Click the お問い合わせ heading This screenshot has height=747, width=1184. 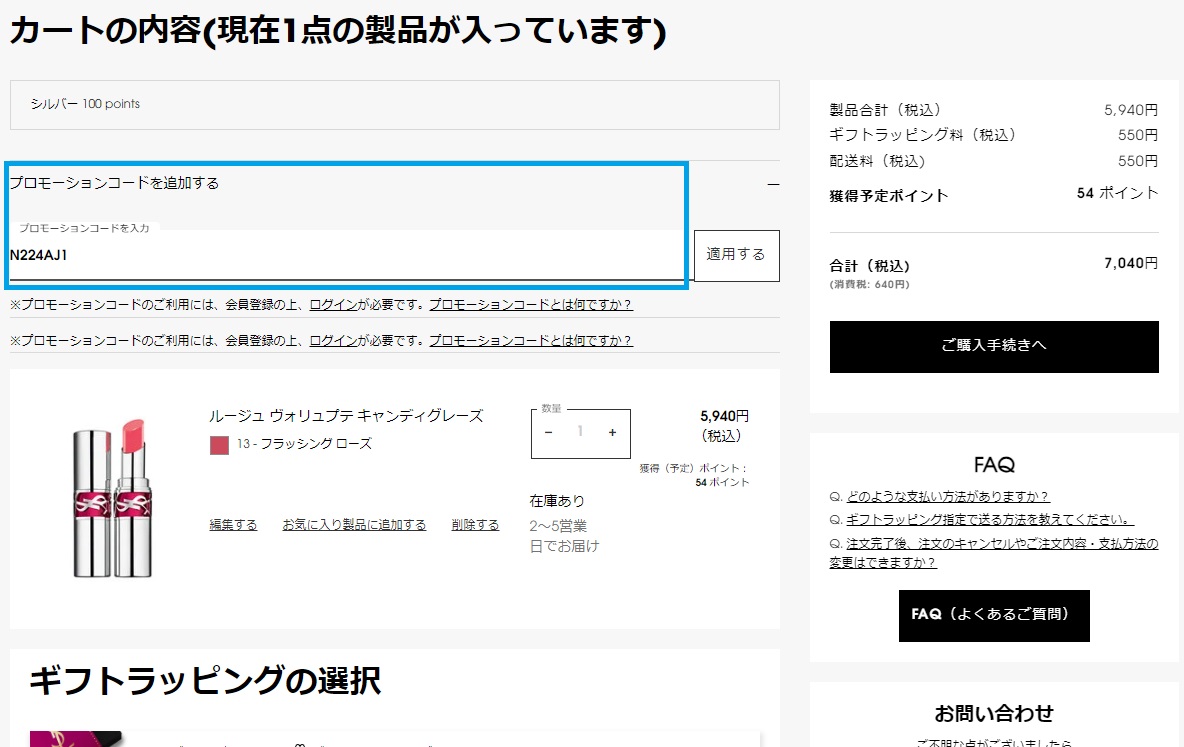(994, 714)
